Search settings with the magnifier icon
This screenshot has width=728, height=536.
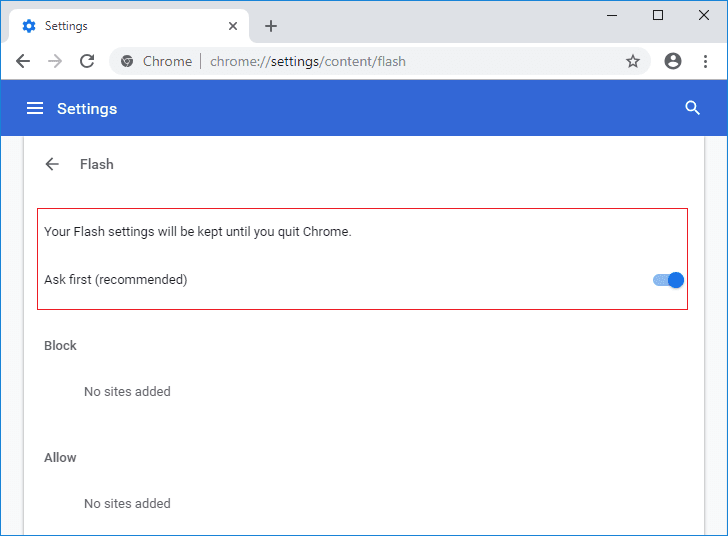coord(692,108)
